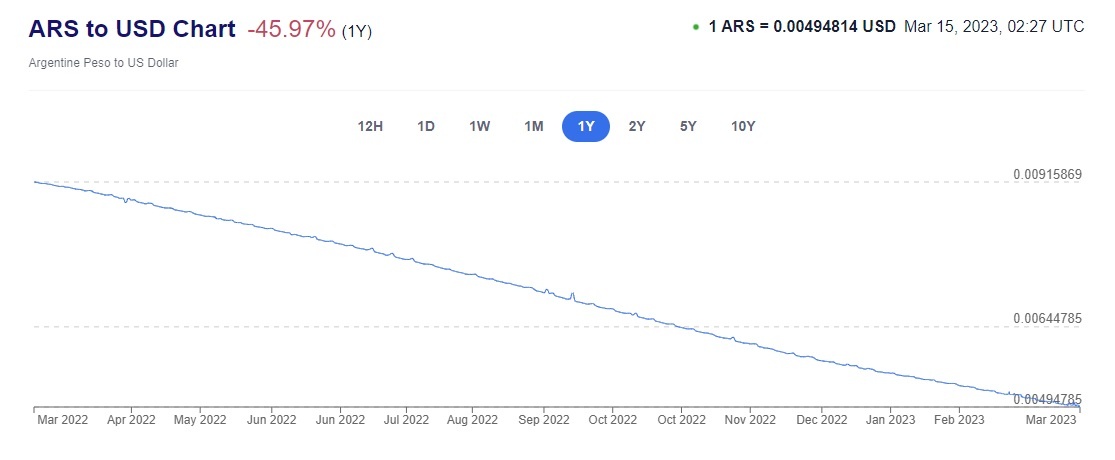Click the 0.00915869 high price label

1048,174
